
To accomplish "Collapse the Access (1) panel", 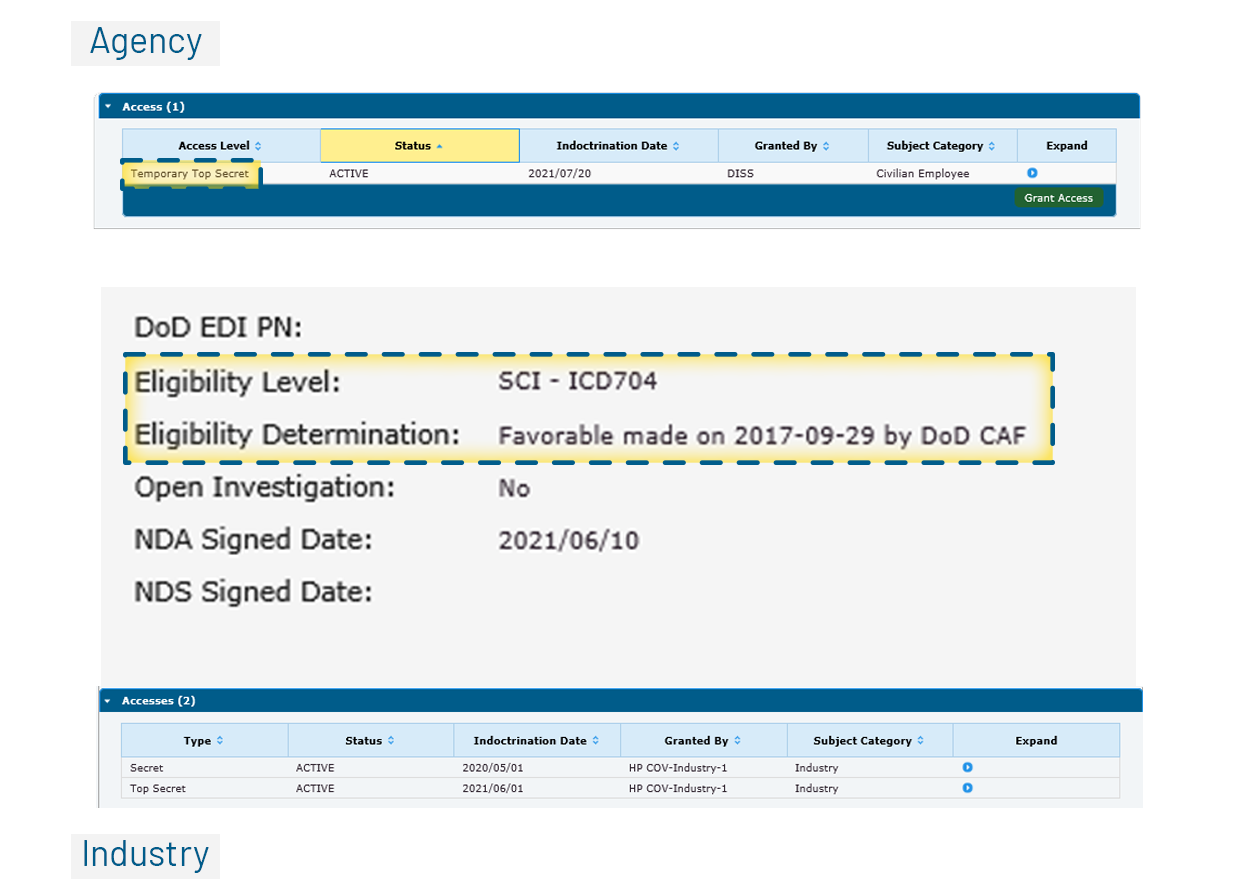I will 108,107.
